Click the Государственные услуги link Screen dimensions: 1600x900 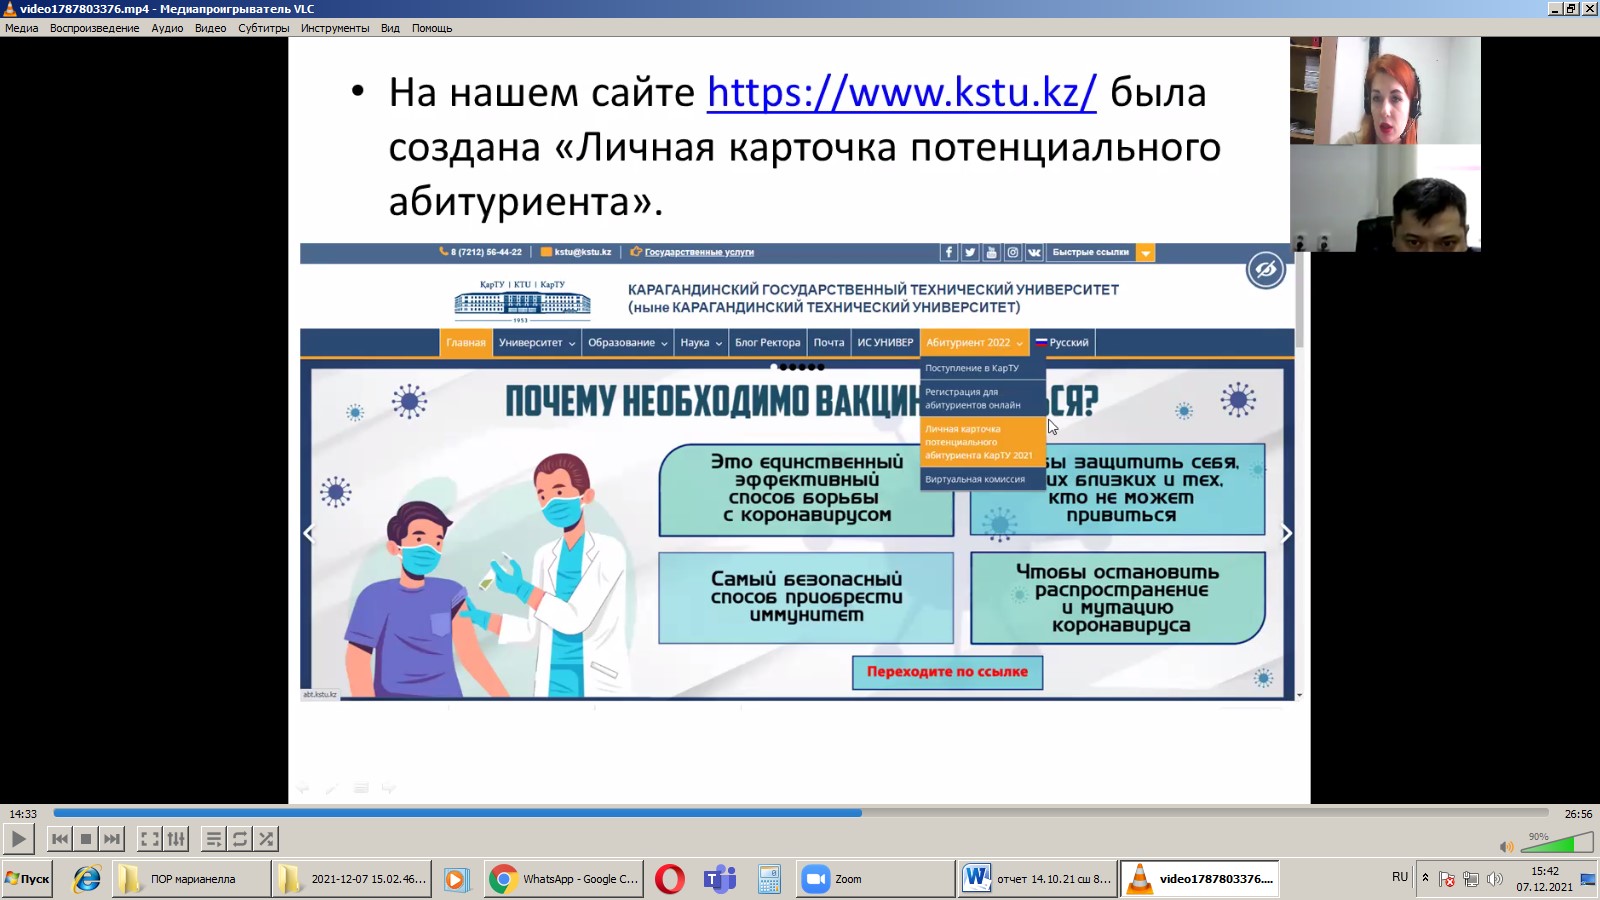pos(699,252)
